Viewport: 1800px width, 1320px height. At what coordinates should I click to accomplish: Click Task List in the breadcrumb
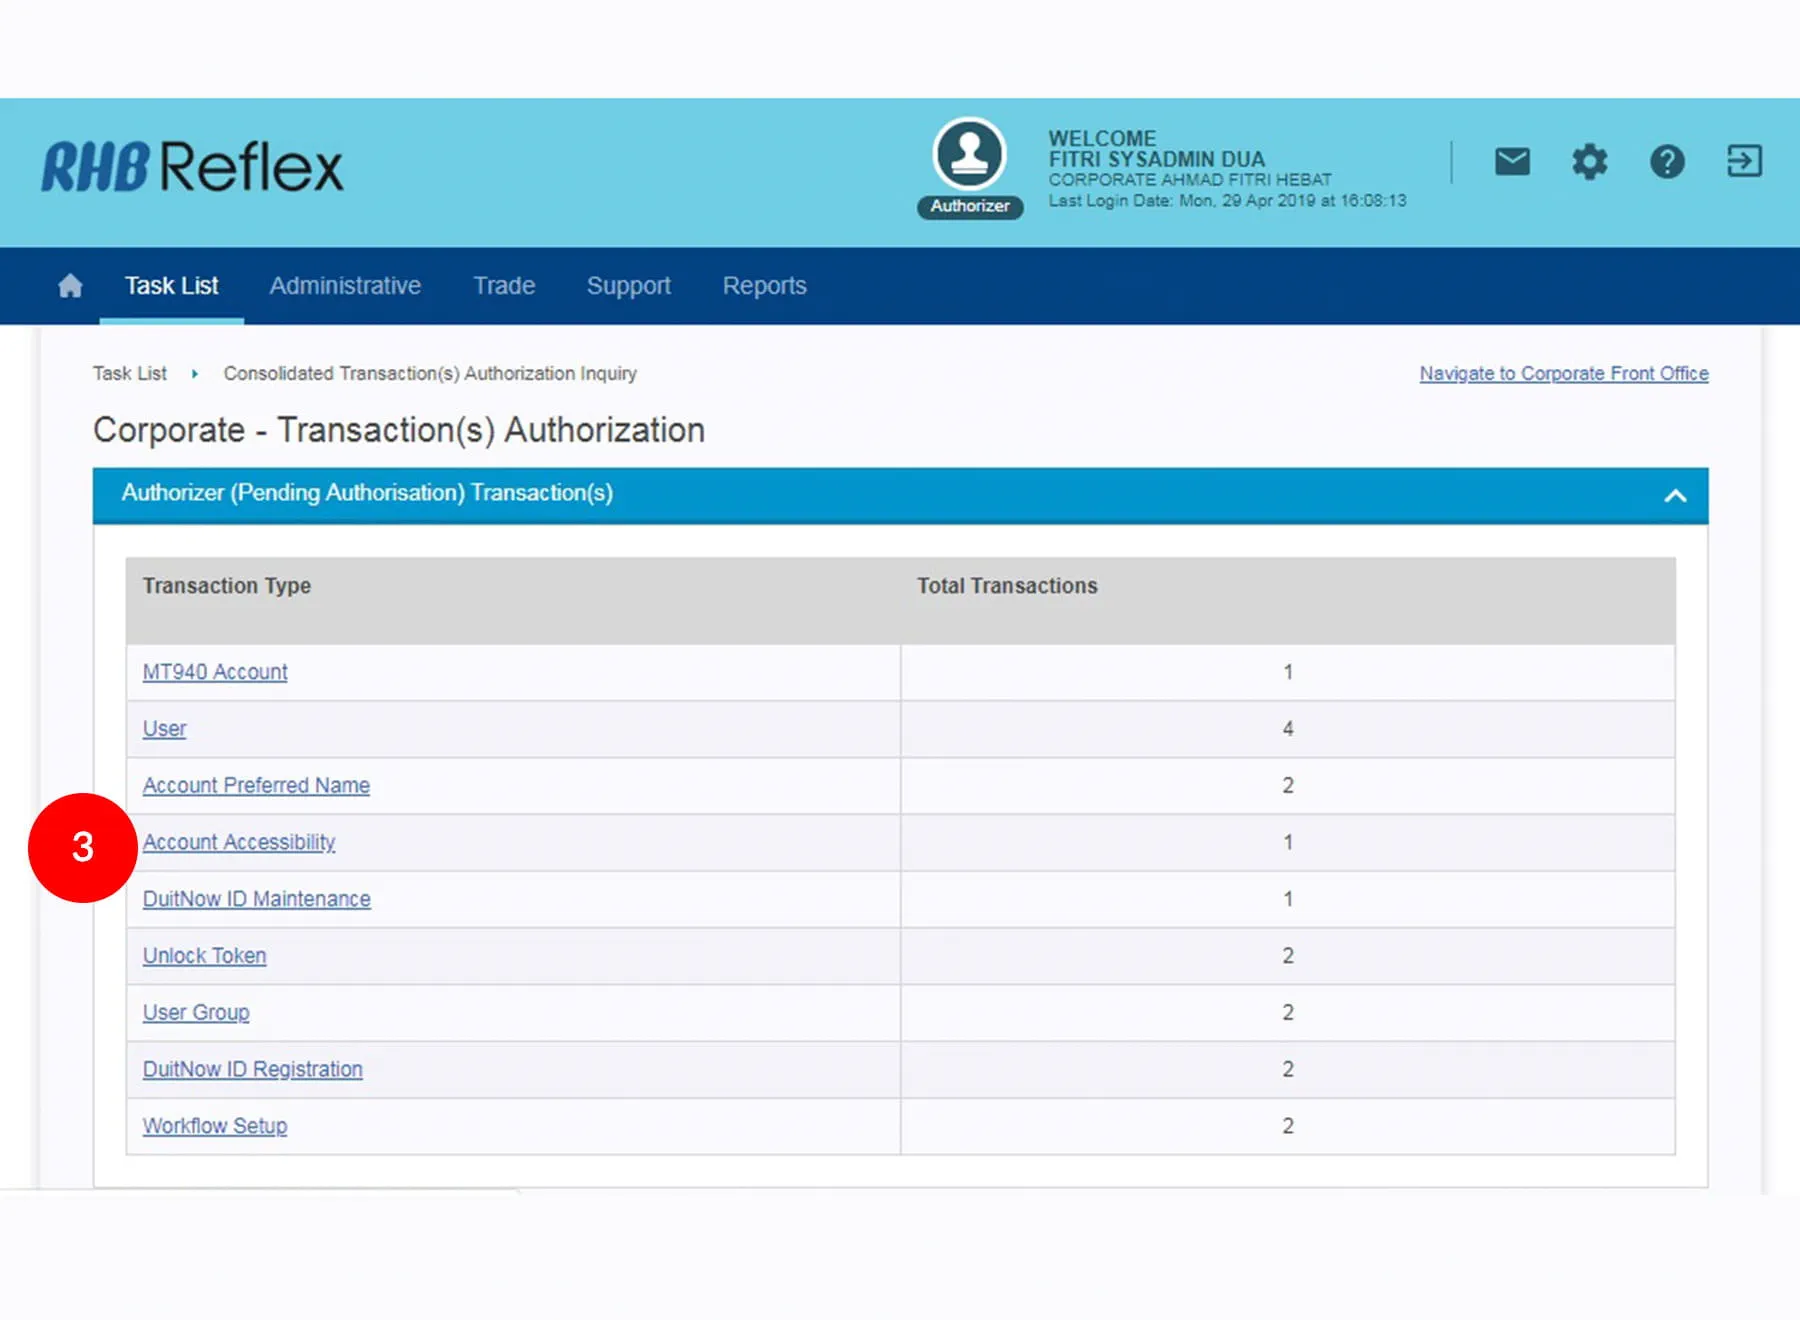click(x=129, y=373)
